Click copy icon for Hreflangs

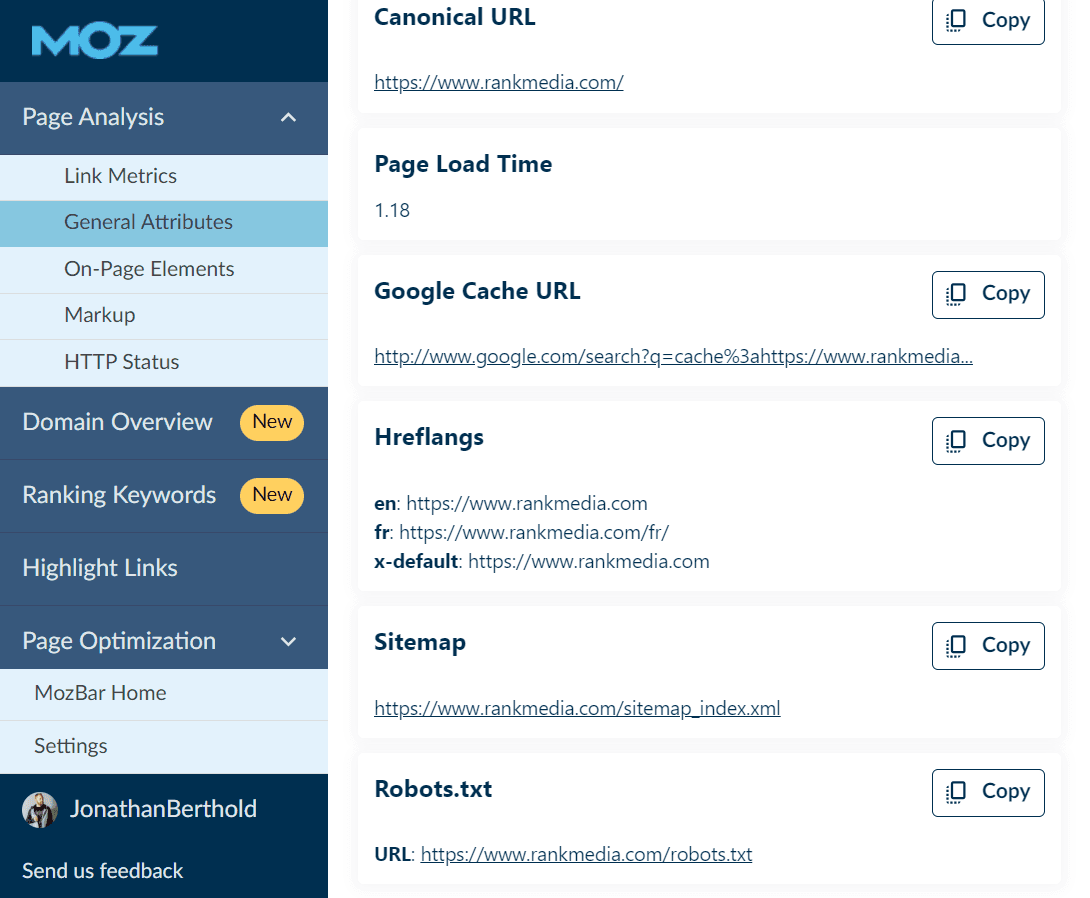tap(957, 441)
